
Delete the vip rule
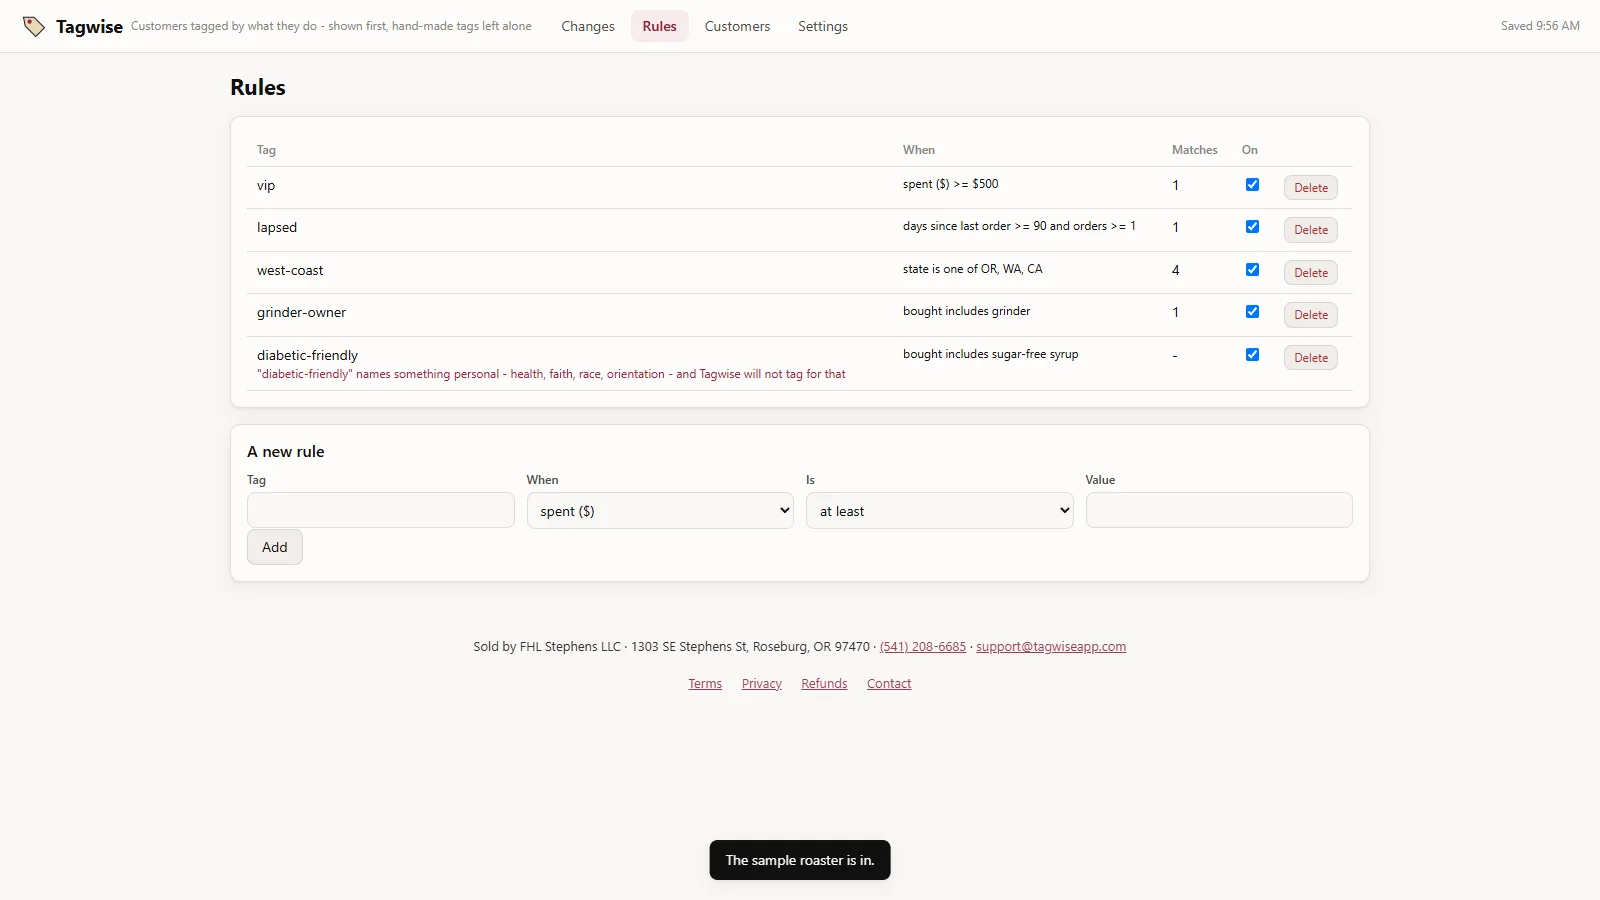pyautogui.click(x=1311, y=187)
